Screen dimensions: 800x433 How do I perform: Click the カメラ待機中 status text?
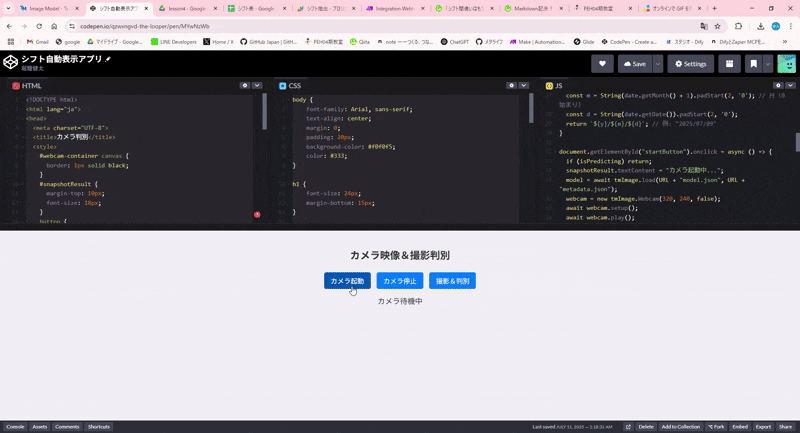(399, 301)
